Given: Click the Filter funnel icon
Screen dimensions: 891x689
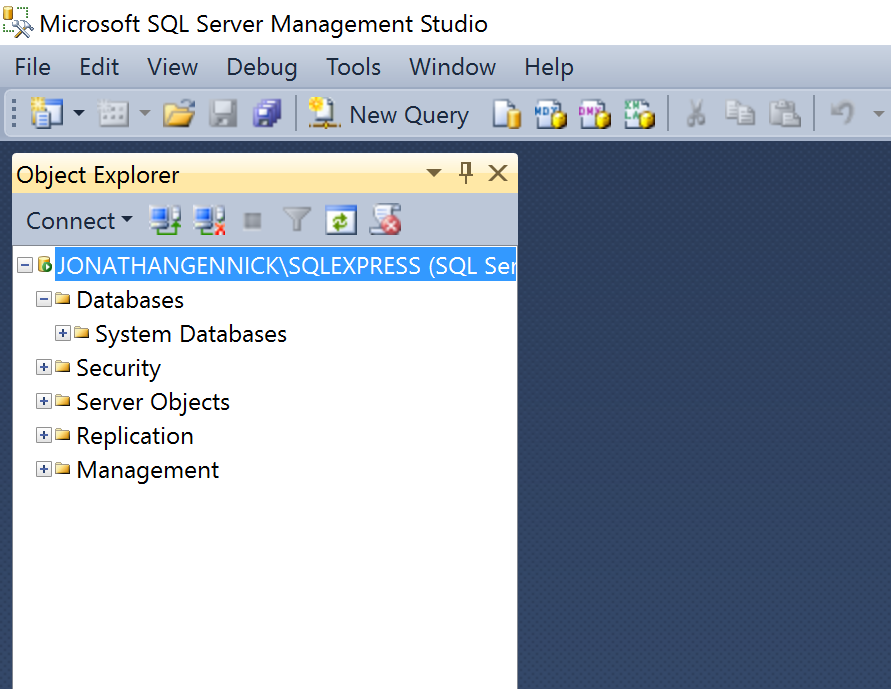Looking at the screenshot, I should [297, 219].
